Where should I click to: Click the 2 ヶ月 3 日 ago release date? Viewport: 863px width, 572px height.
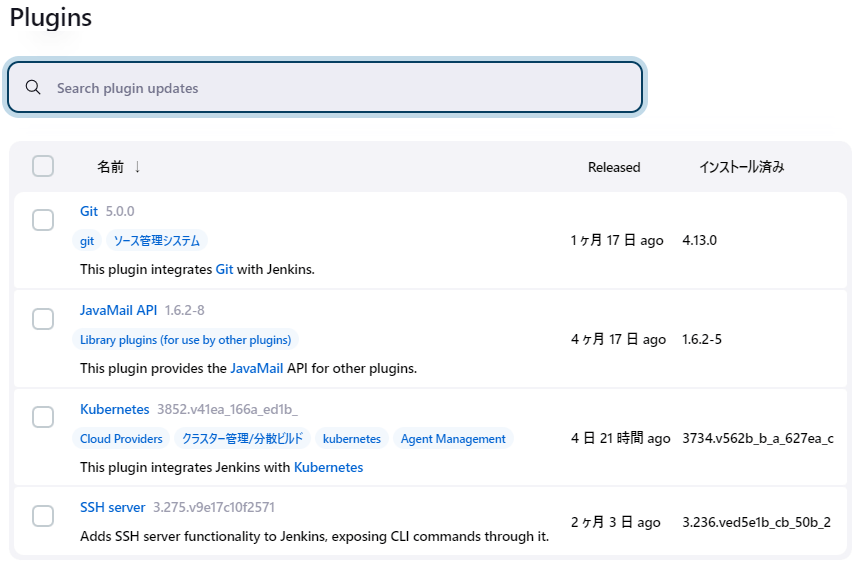tap(615, 522)
